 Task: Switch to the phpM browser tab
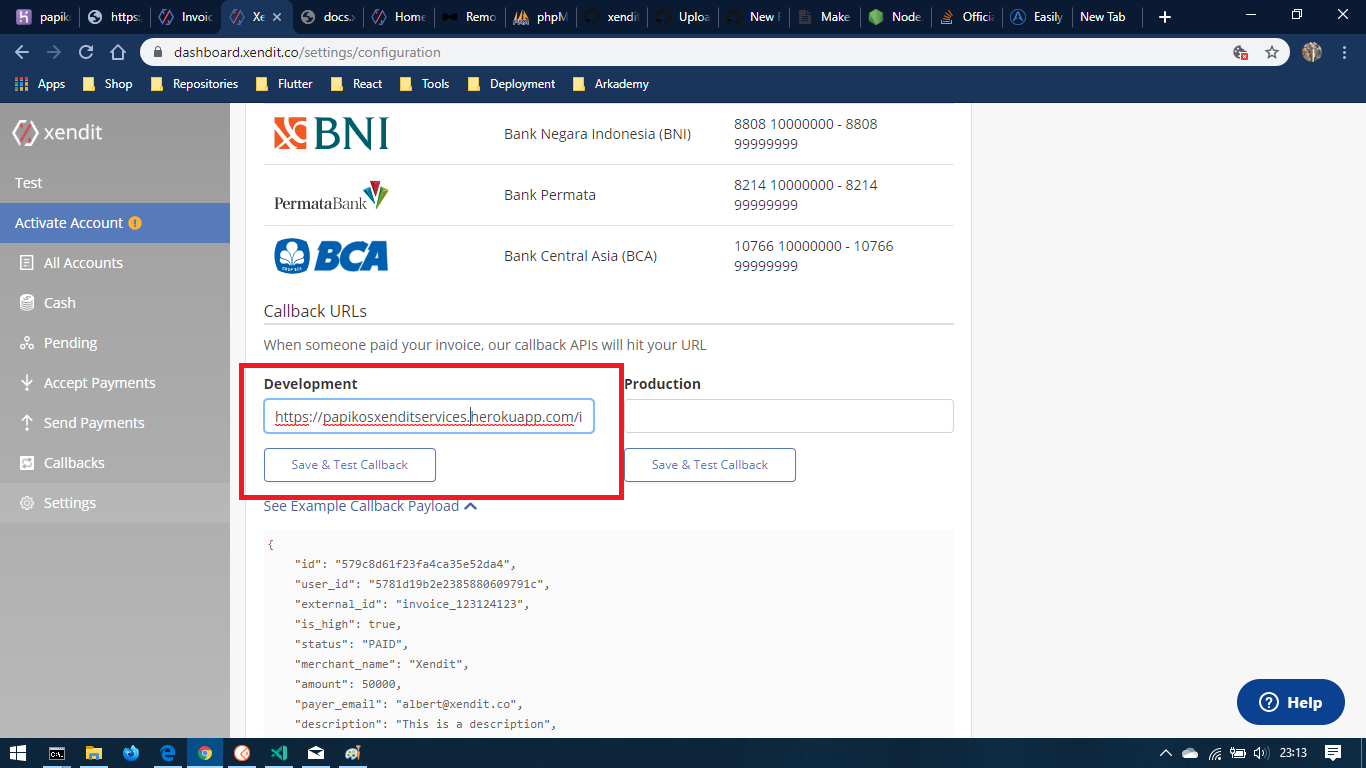coord(540,17)
